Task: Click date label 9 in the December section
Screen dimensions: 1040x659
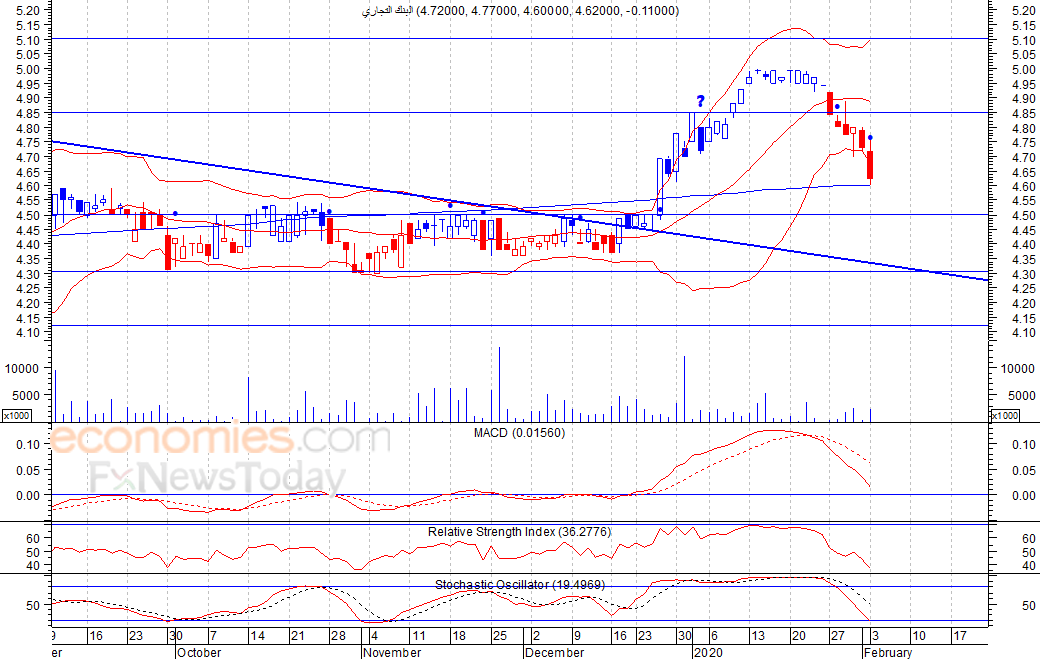Action: [x=576, y=636]
